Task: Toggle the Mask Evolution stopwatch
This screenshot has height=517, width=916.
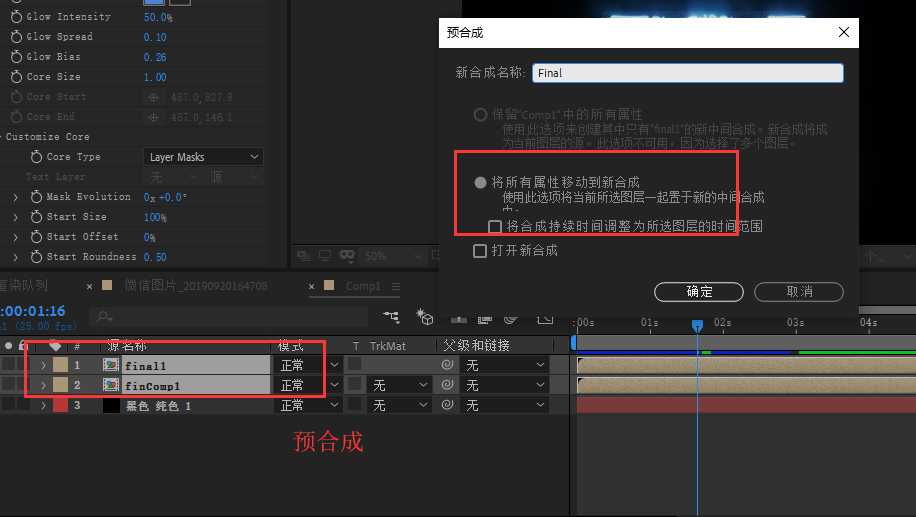Action: coord(36,197)
